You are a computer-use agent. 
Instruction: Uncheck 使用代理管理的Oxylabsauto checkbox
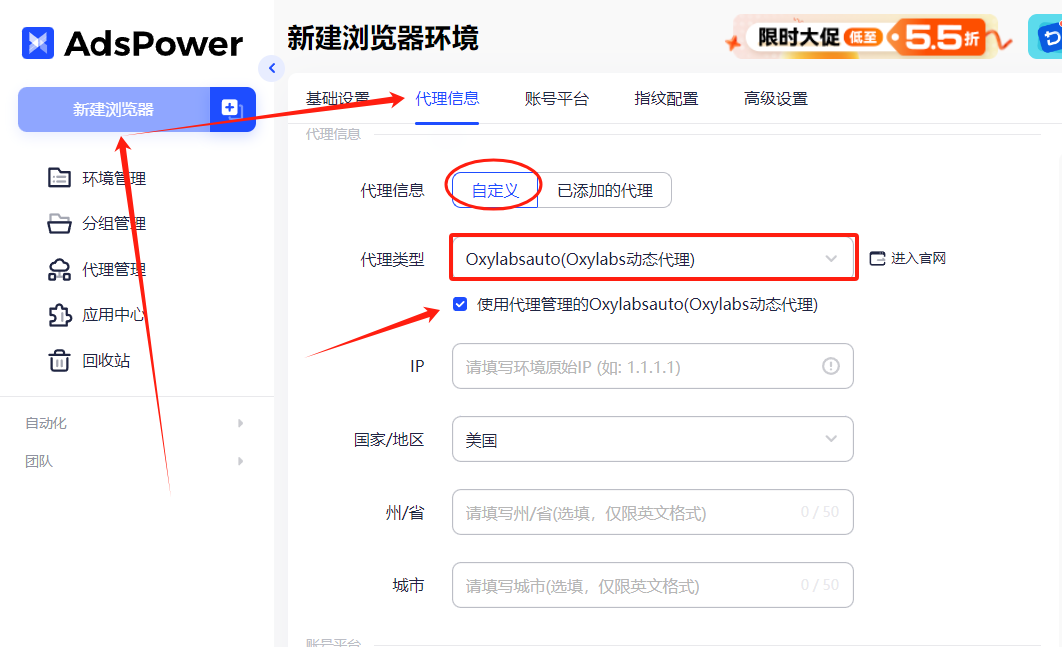click(460, 304)
